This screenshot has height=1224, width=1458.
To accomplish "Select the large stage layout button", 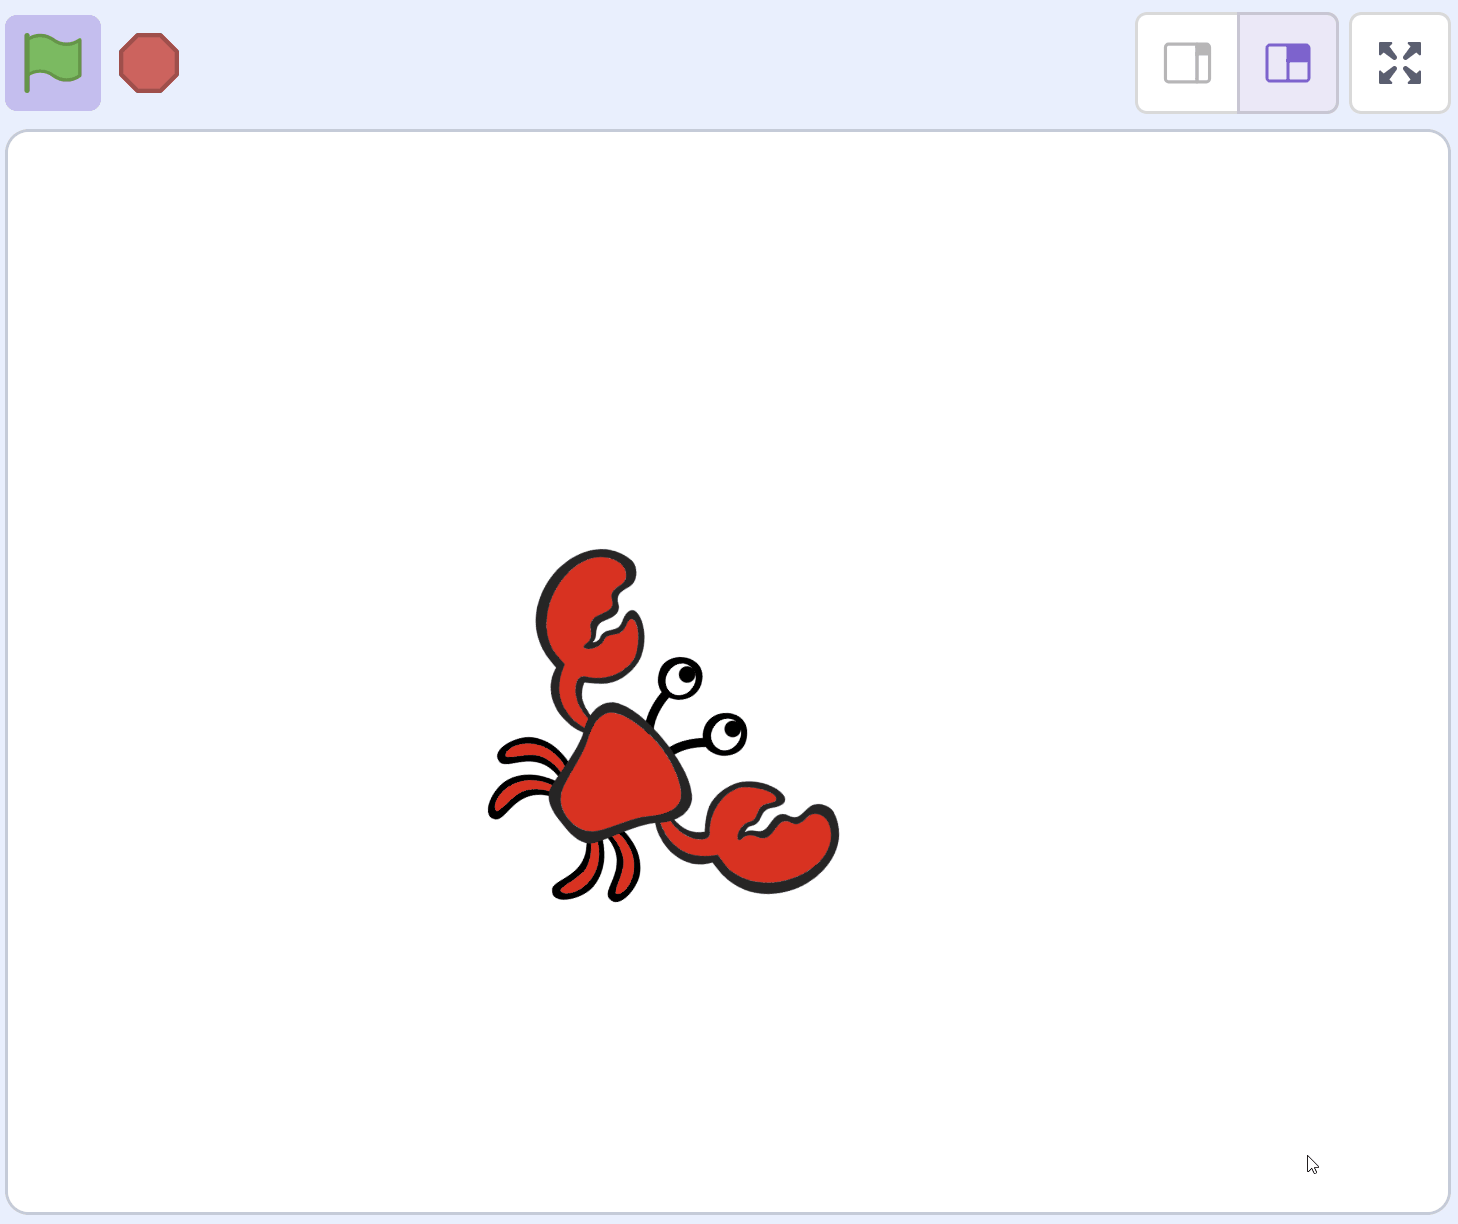I will (1287, 63).
